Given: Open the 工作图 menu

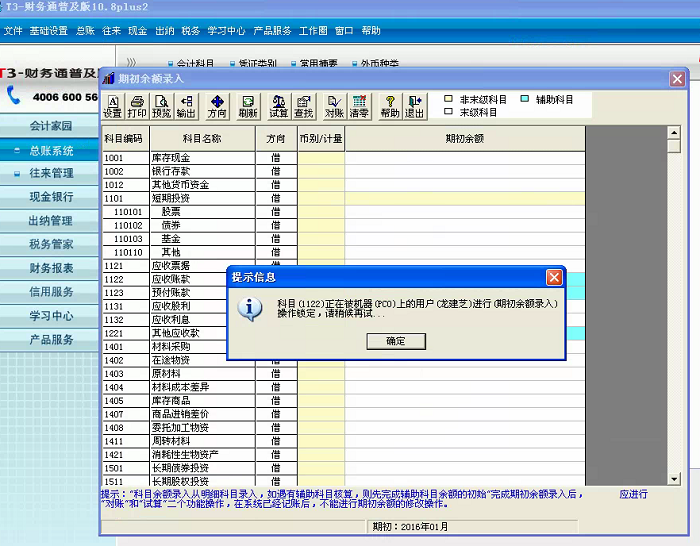Looking at the screenshot, I should (x=313, y=31).
